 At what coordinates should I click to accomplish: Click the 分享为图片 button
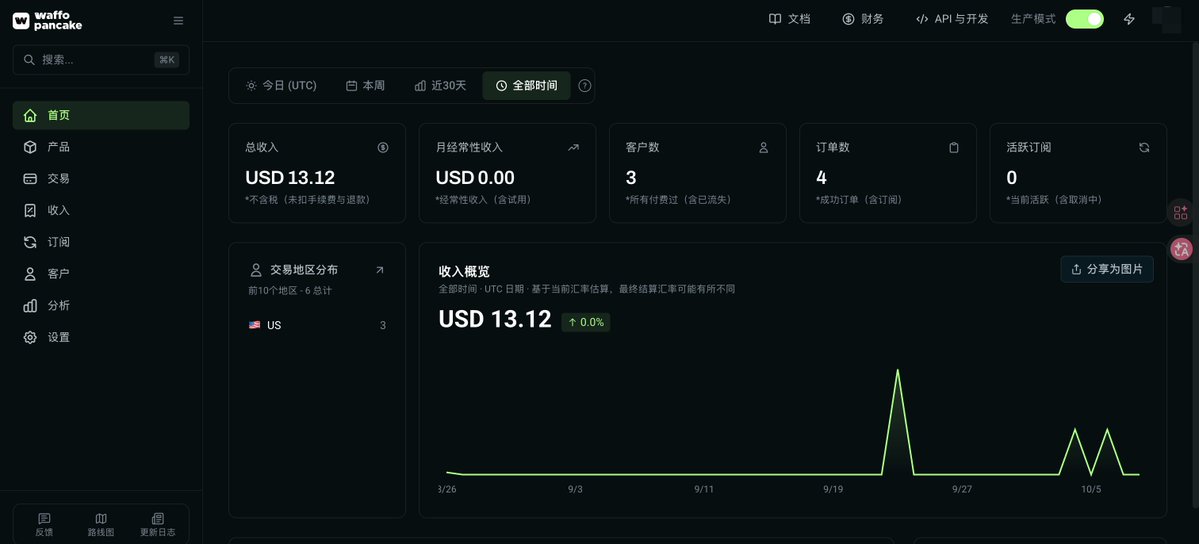[1106, 269]
